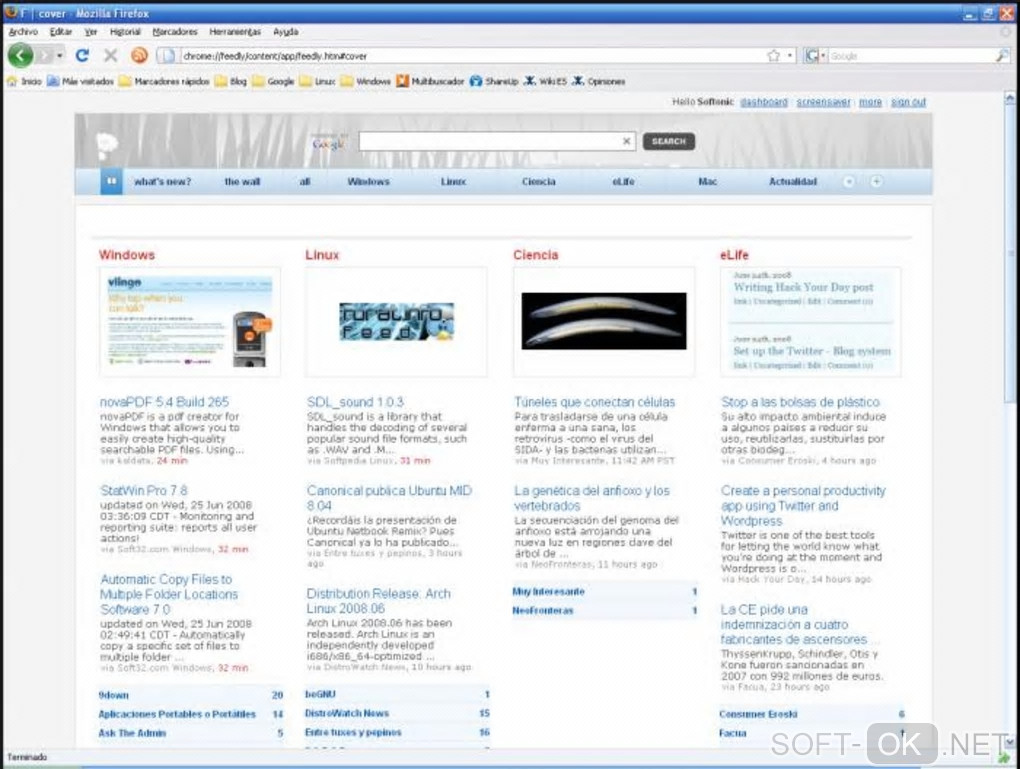The width and height of the screenshot is (1020, 769).
Task: Click the page scrollbar up arrow
Action: pos(1010,99)
